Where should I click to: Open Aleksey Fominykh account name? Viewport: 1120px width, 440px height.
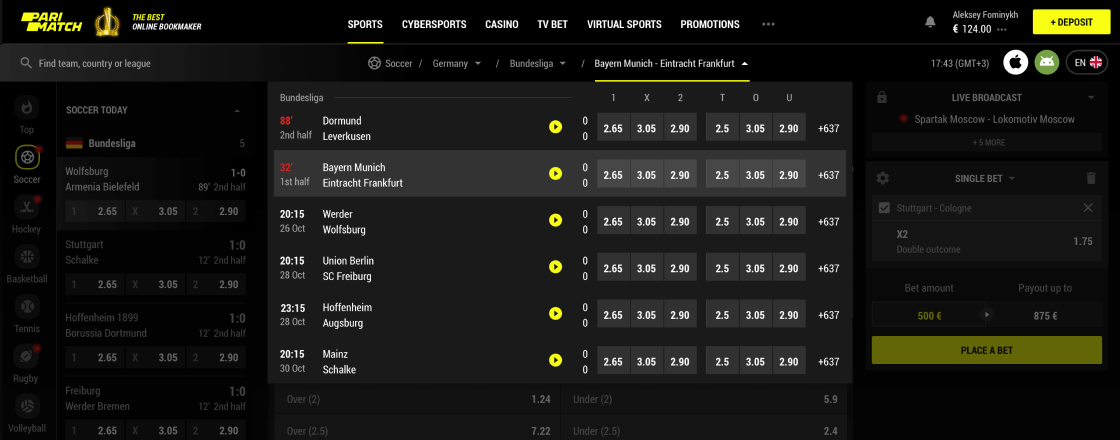987,14
